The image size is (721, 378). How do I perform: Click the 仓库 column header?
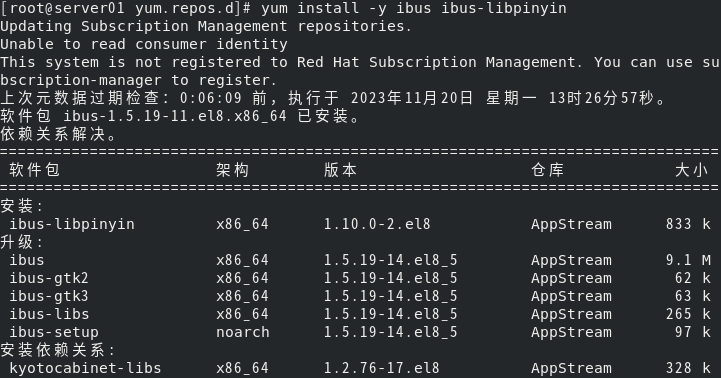click(548, 170)
